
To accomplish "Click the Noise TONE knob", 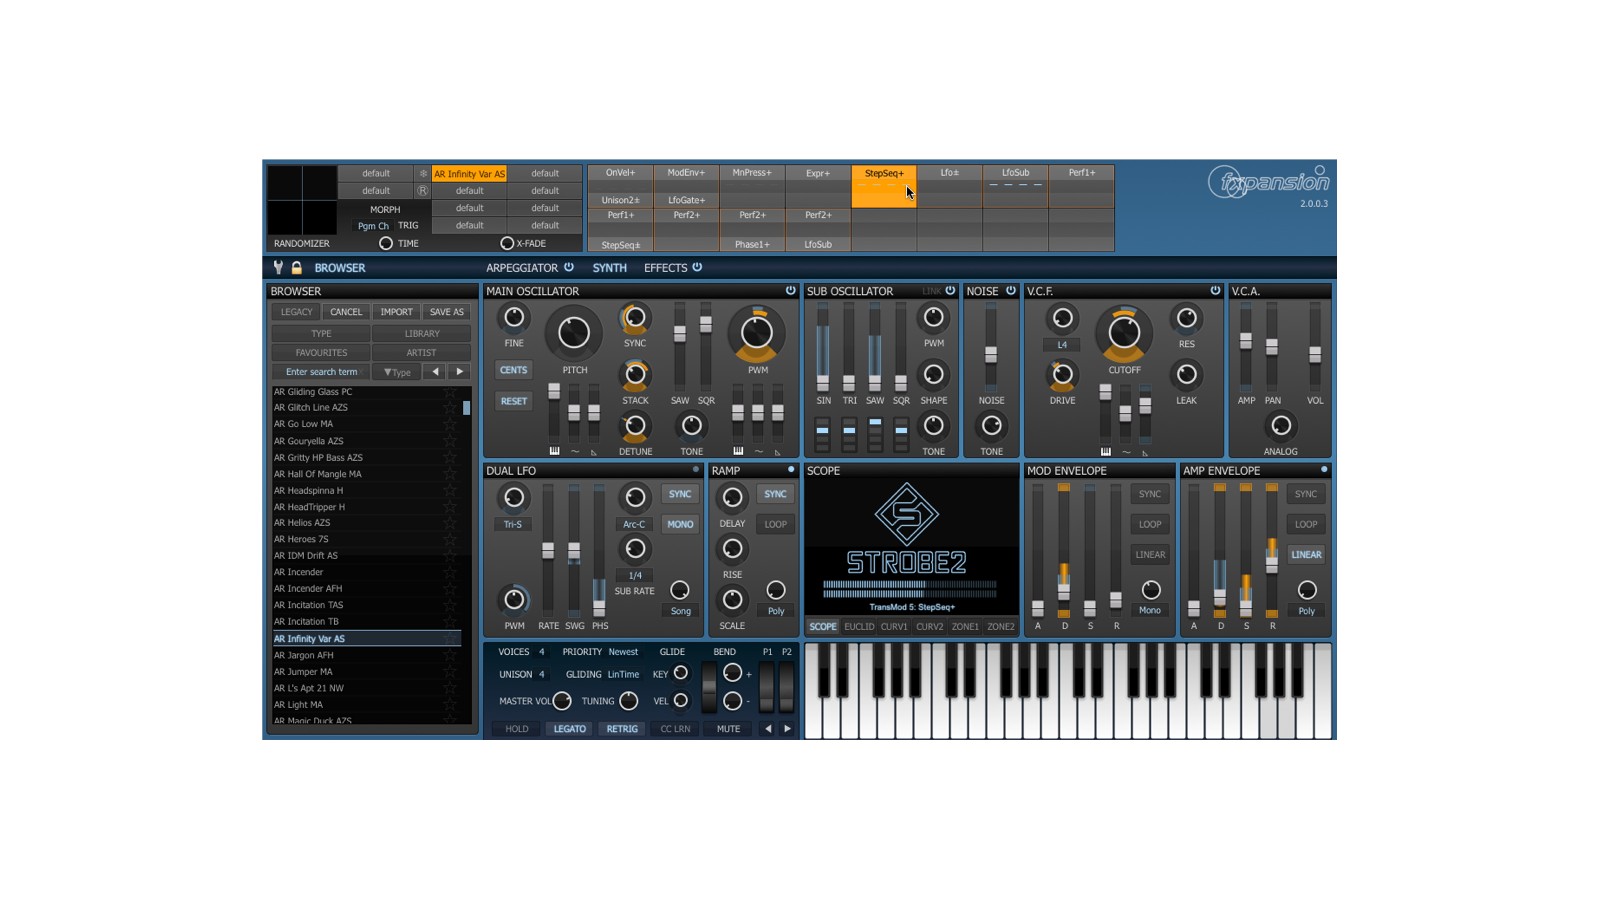I will (x=991, y=426).
